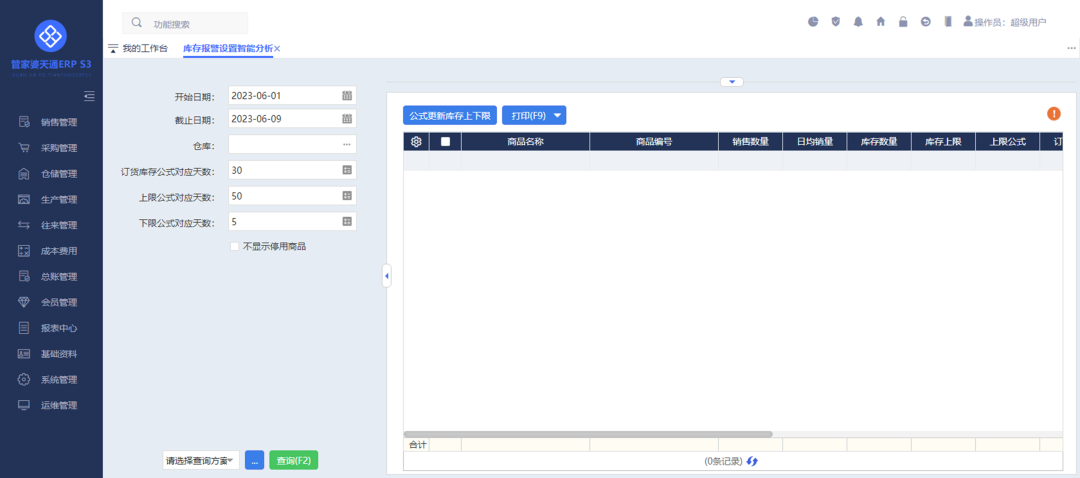1080x478 pixels.
Task: Open the 请选择查询方案 dropdown
Action: tap(200, 460)
